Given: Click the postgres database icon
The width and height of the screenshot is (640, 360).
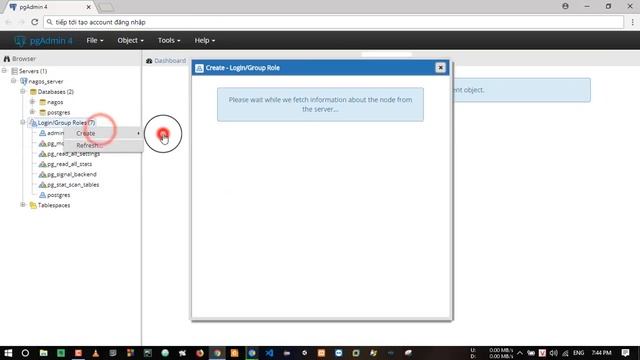Looking at the screenshot, I should pos(42,112).
